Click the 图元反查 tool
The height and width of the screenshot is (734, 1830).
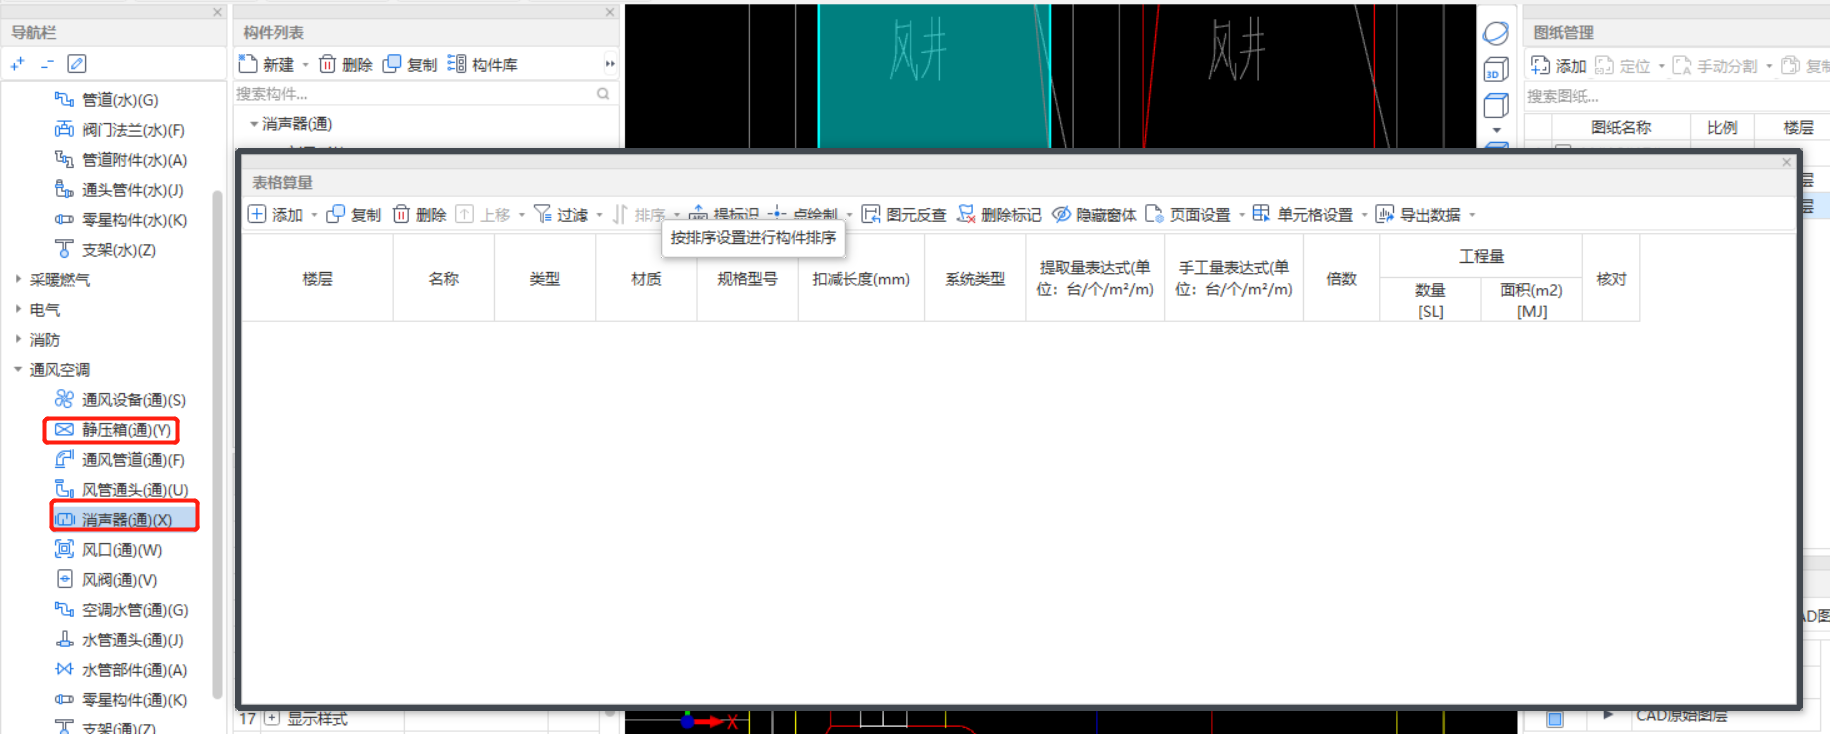(904, 215)
